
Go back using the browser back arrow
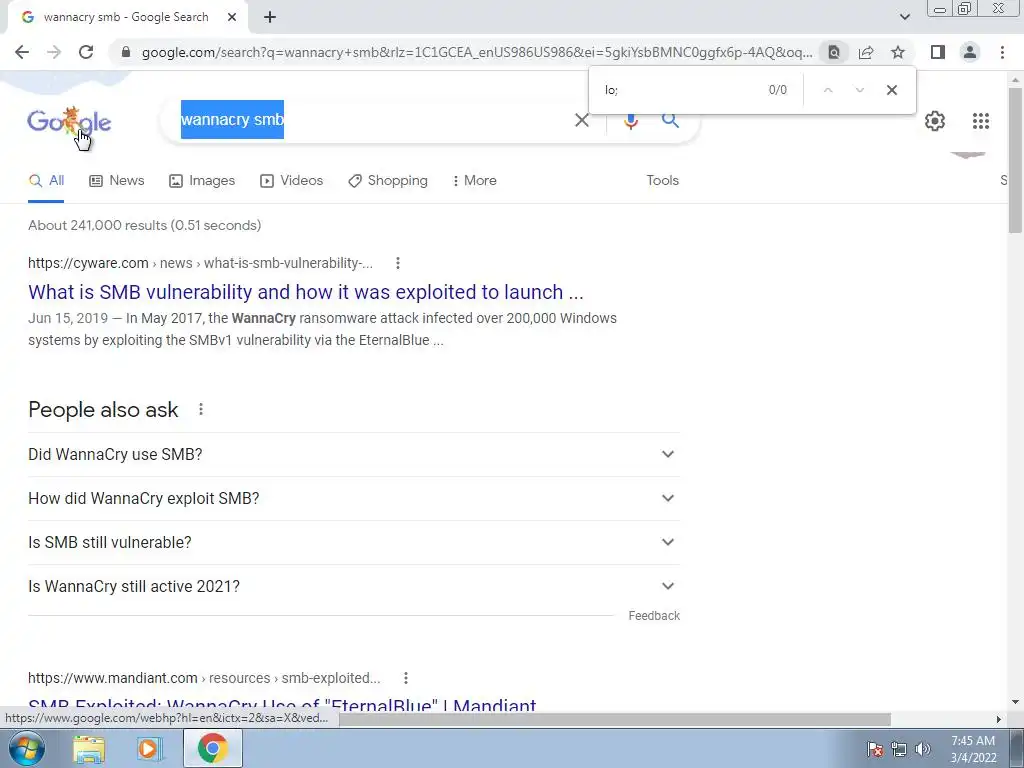click(22, 52)
